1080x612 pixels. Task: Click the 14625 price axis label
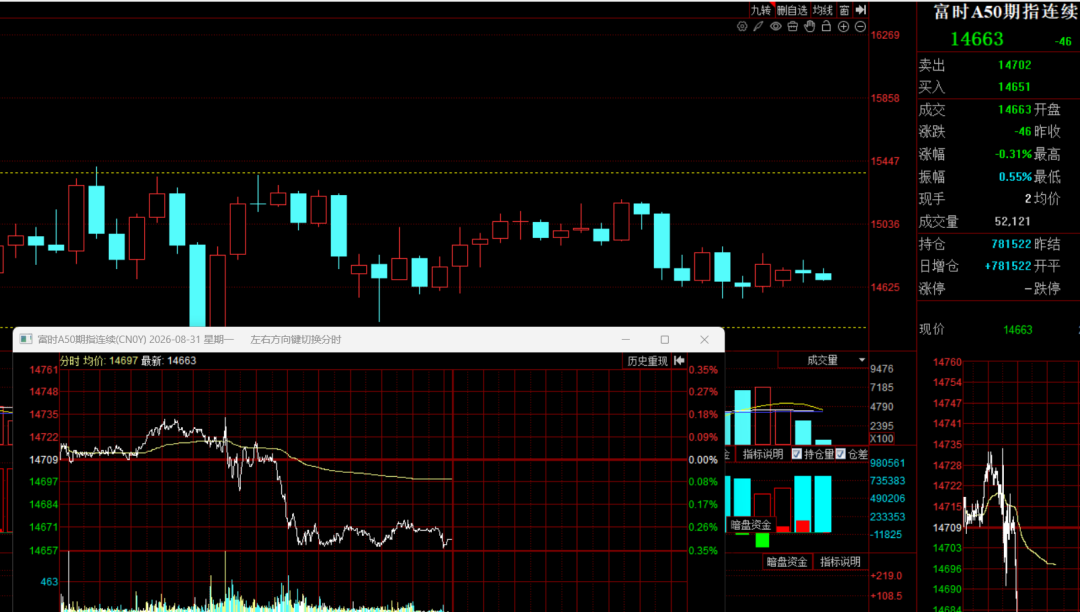coord(885,287)
